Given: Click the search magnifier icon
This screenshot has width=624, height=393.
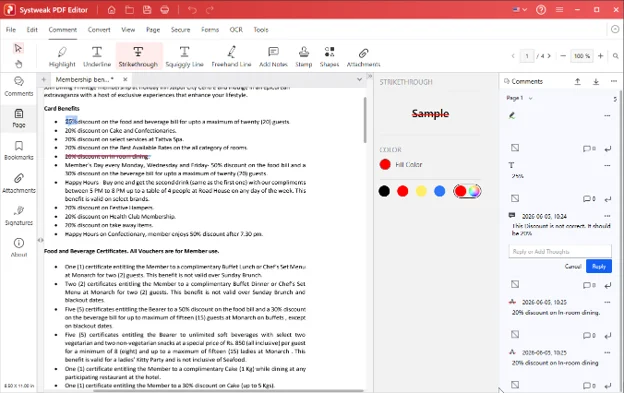Looking at the screenshot, I should (616, 56).
